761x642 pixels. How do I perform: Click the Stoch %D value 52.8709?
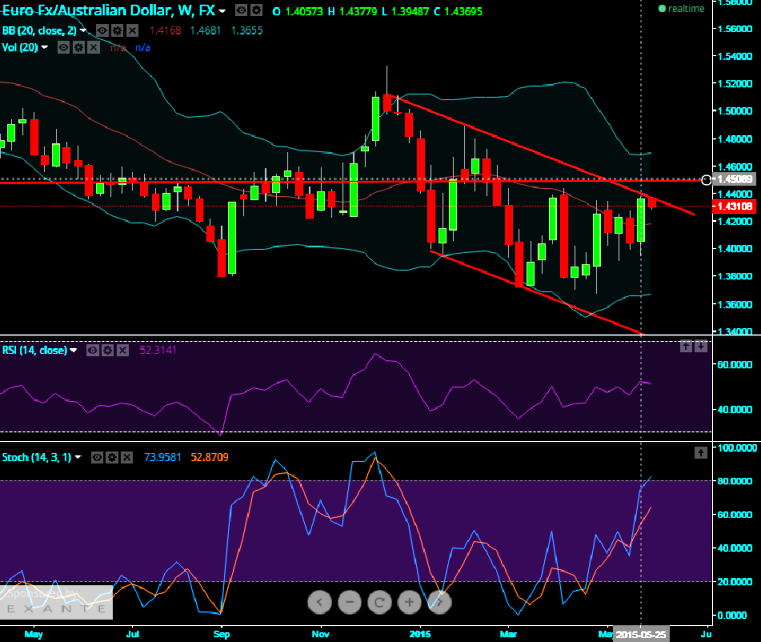click(210, 458)
